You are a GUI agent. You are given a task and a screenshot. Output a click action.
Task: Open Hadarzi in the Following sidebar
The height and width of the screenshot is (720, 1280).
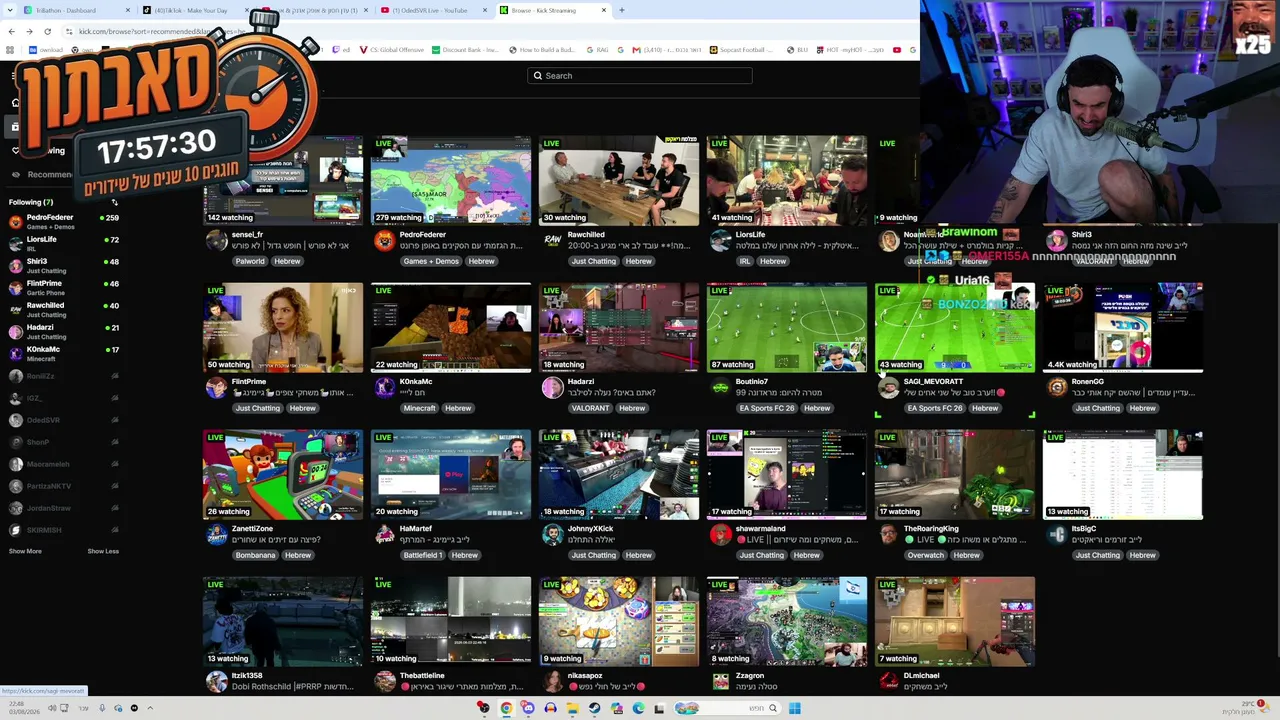click(x=62, y=331)
